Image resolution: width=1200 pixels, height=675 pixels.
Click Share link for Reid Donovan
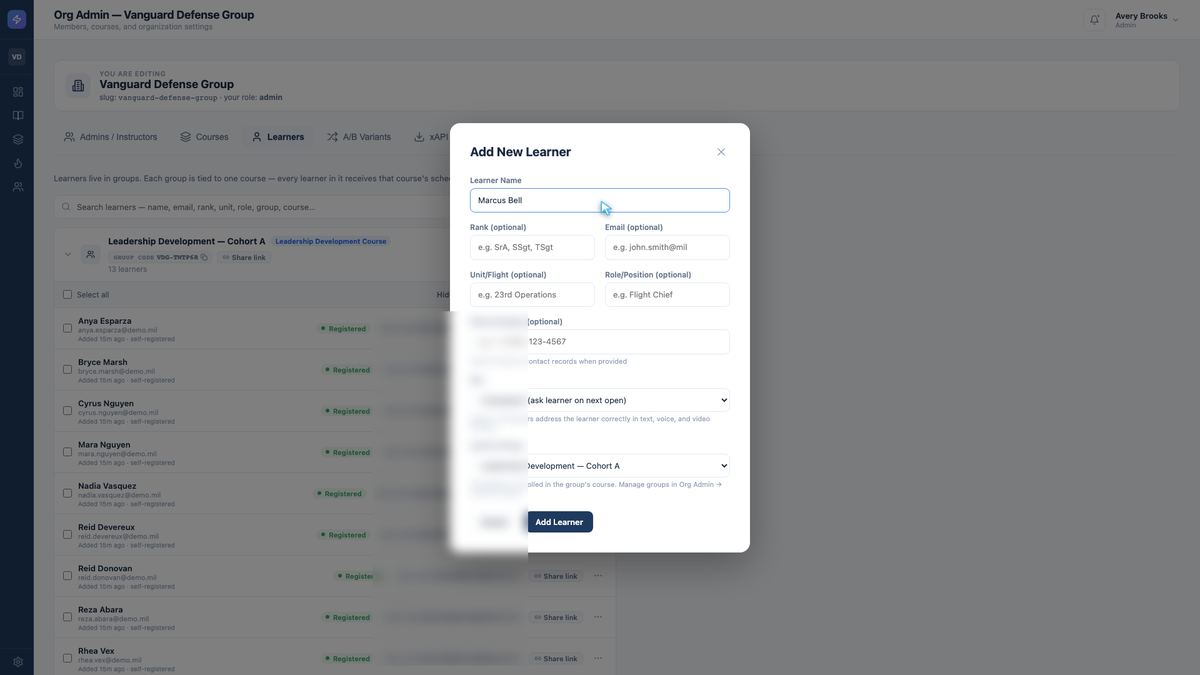(x=556, y=576)
